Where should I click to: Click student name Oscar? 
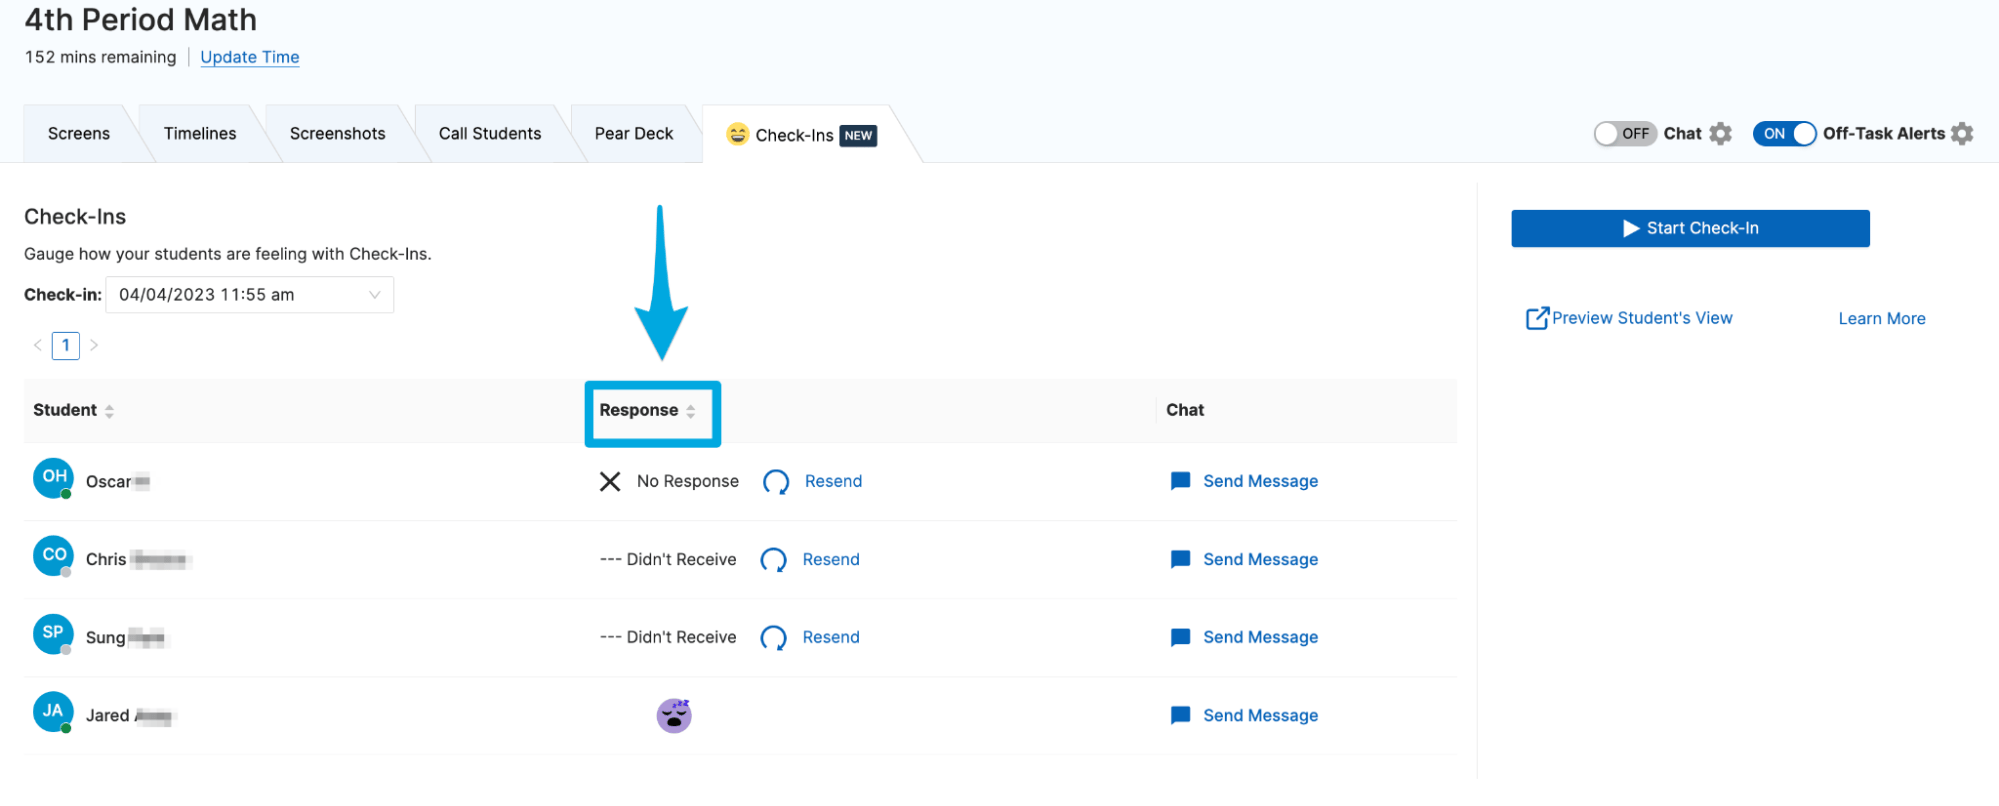click(x=108, y=482)
